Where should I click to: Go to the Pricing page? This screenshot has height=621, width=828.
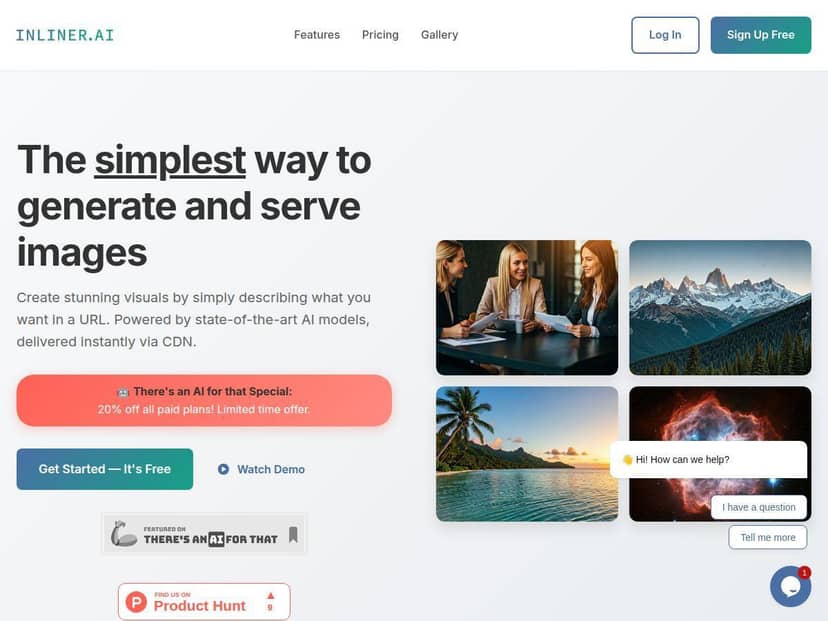380,35
